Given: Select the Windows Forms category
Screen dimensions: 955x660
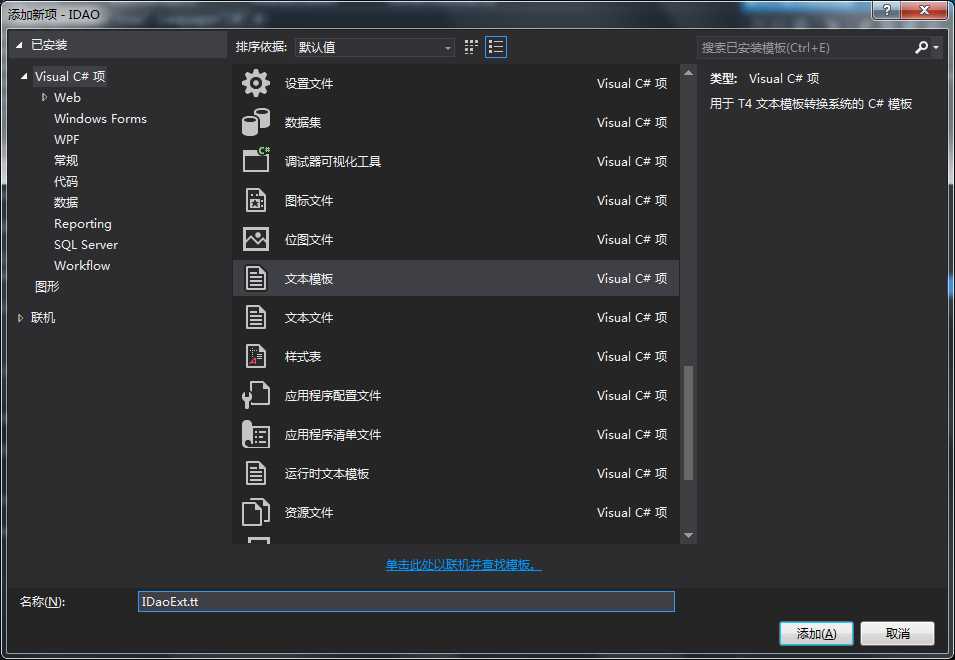Looking at the screenshot, I should (x=100, y=118).
